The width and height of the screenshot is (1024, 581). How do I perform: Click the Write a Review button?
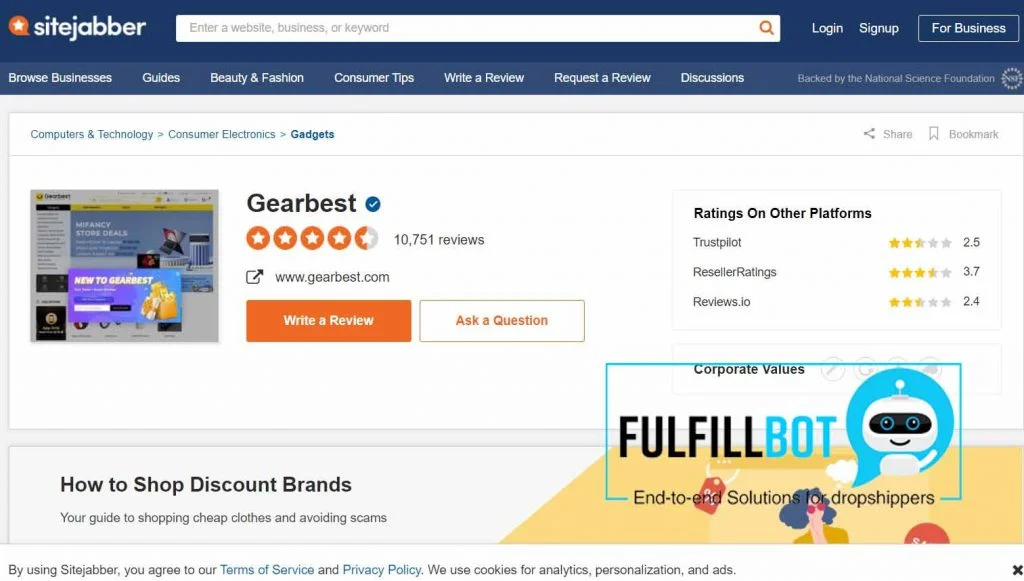pyautogui.click(x=328, y=320)
